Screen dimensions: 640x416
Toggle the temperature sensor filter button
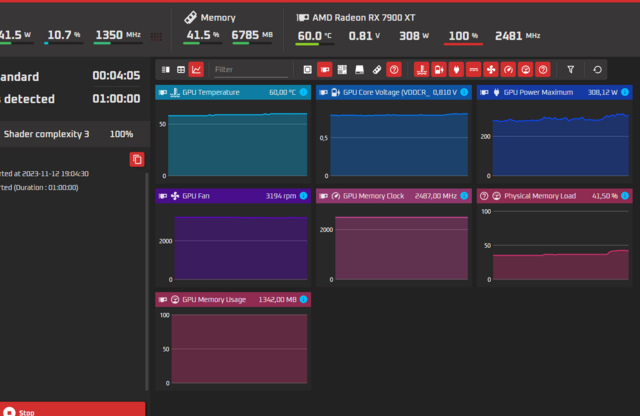click(421, 70)
